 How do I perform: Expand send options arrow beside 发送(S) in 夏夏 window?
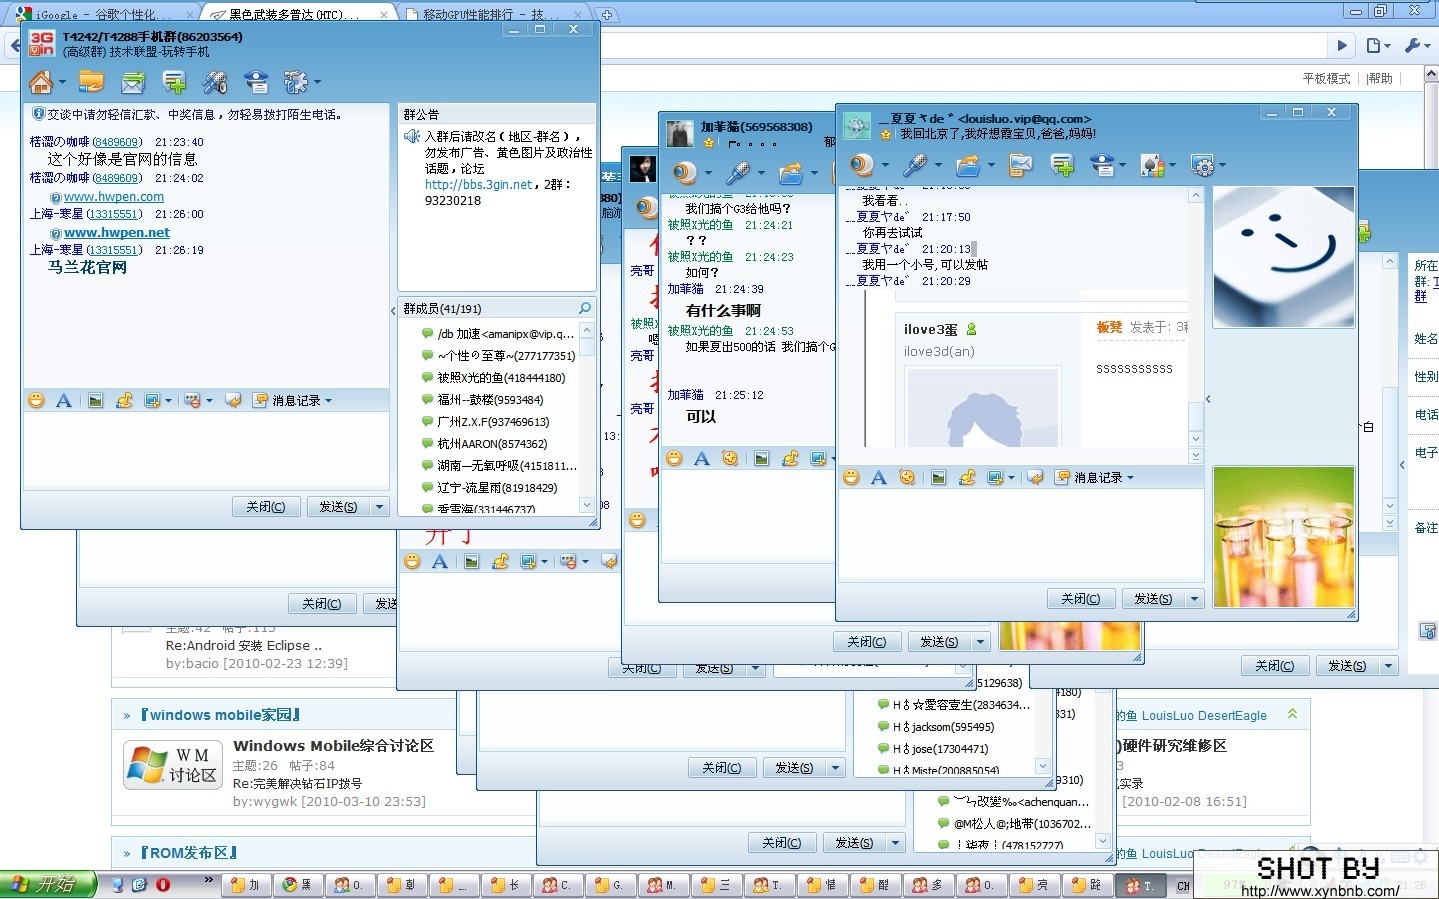click(1194, 598)
